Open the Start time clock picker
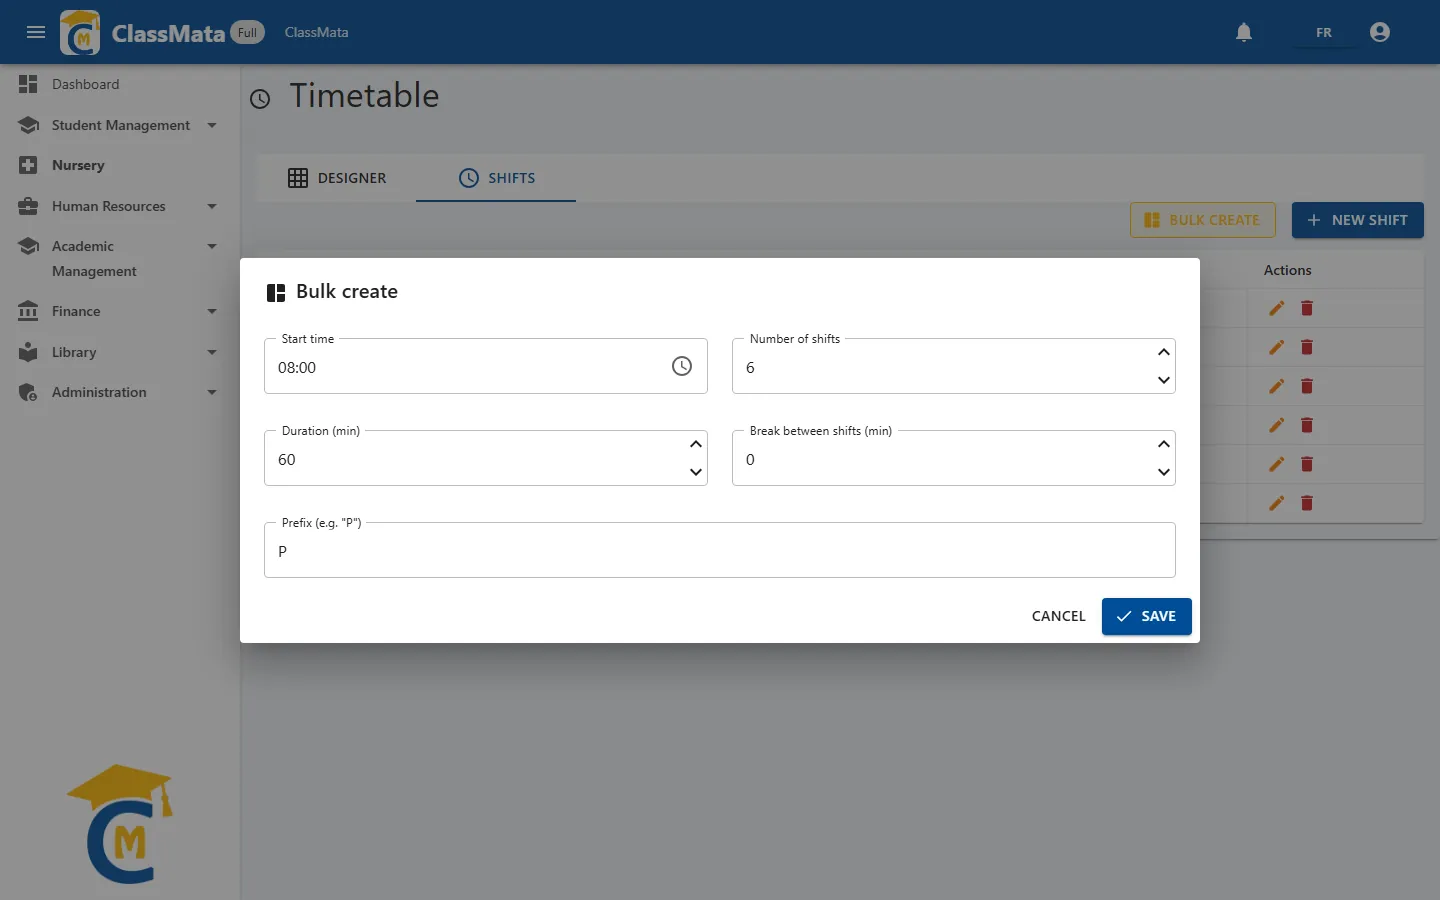The width and height of the screenshot is (1440, 900). (x=682, y=366)
